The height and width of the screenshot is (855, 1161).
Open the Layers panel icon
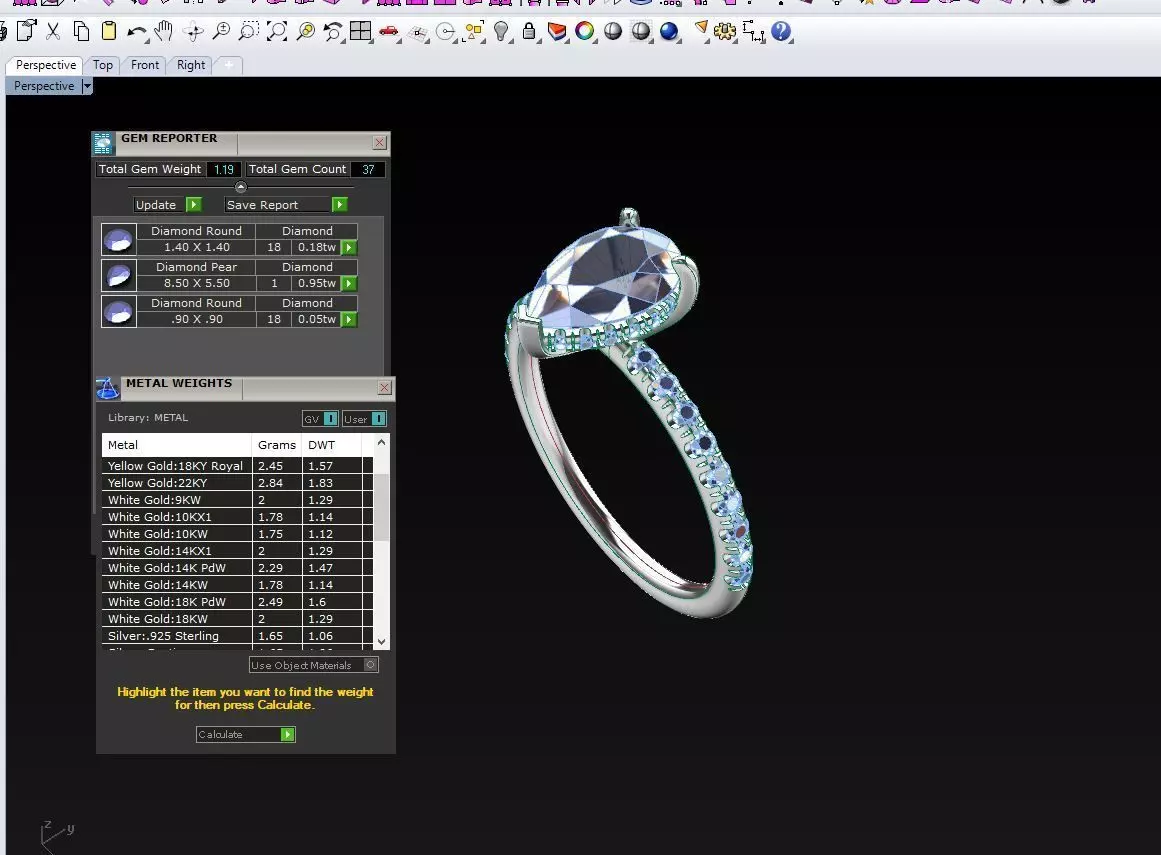(557, 31)
